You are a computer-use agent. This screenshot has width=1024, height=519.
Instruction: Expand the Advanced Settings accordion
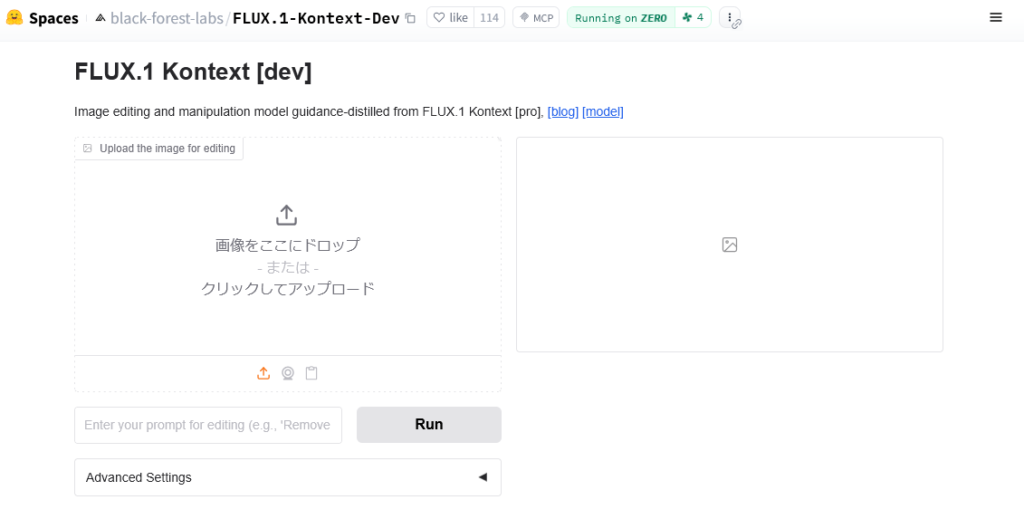click(287, 477)
